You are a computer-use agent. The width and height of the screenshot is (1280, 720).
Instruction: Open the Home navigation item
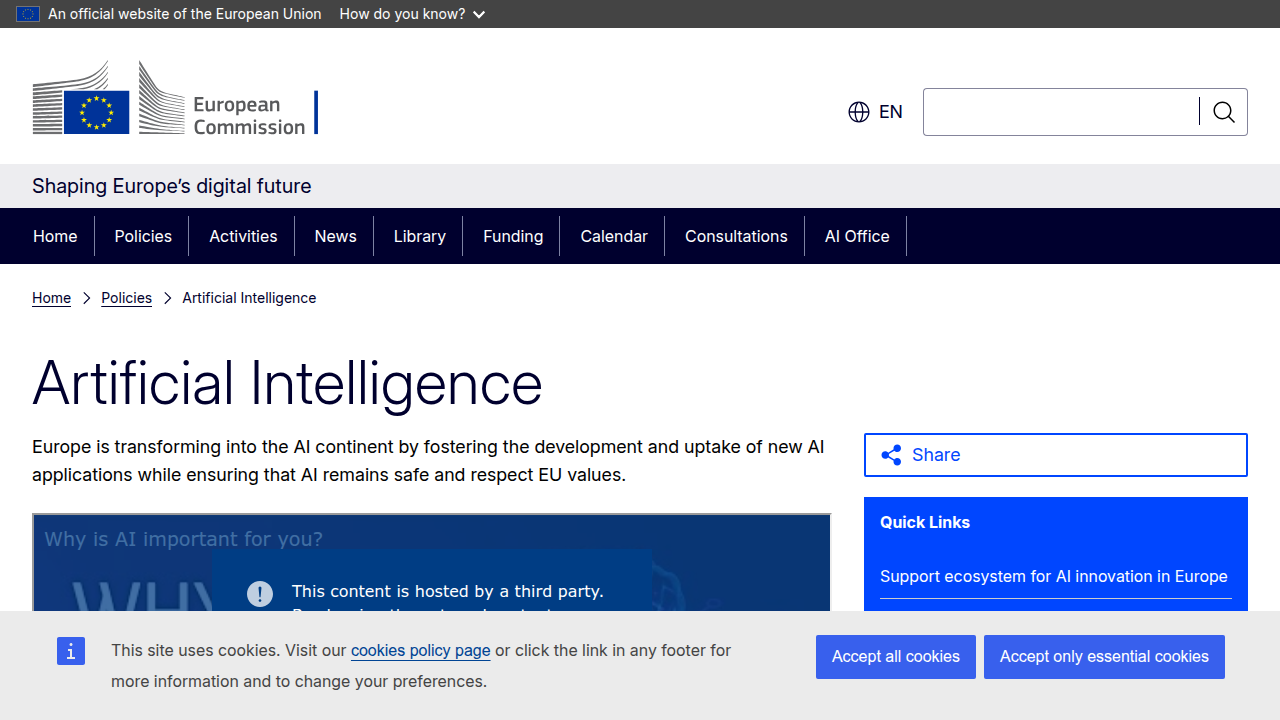55,236
